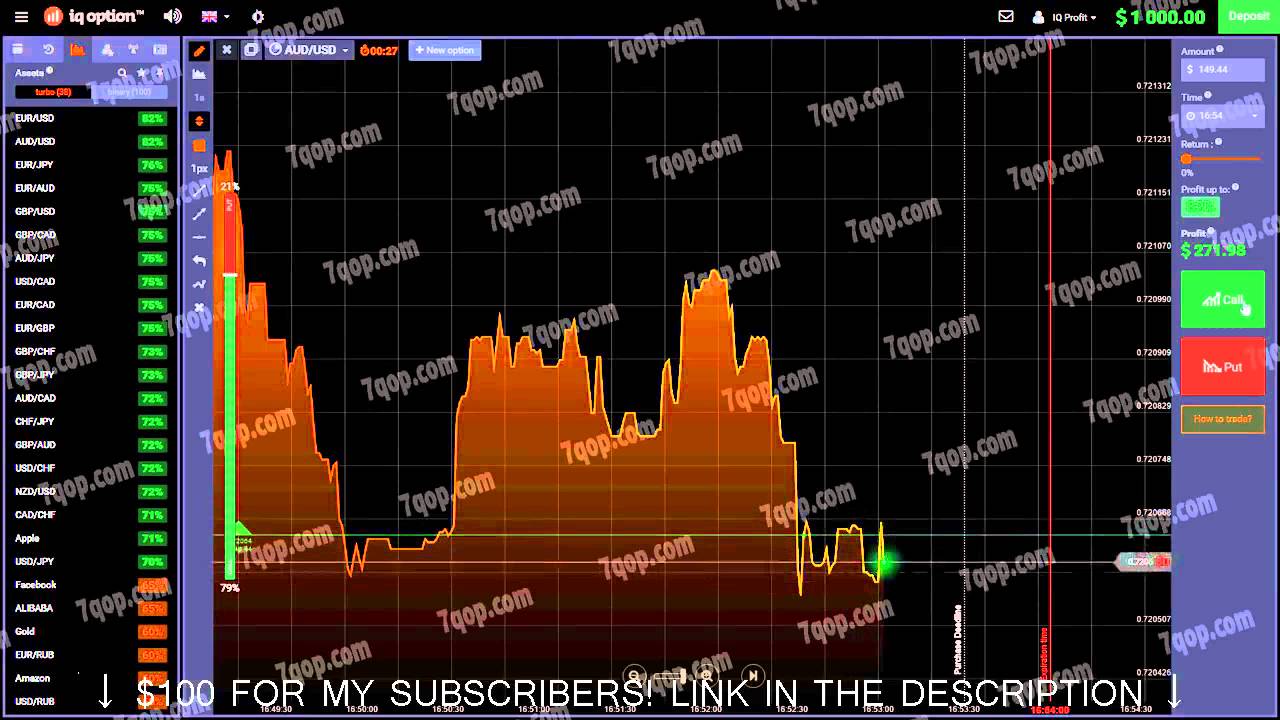
Task: Pick the Gold asset
Action: 90,632
